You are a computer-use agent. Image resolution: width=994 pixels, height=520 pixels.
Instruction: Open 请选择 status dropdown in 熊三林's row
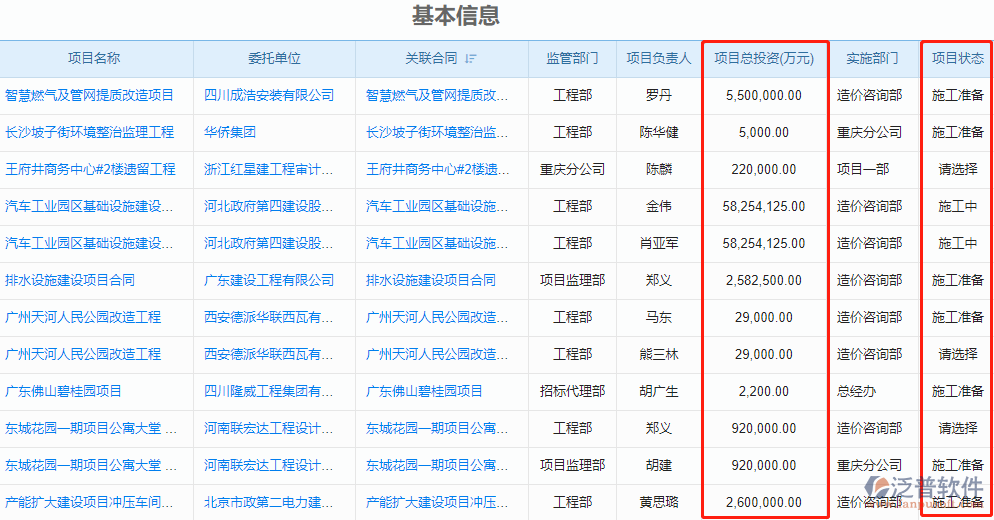point(958,354)
